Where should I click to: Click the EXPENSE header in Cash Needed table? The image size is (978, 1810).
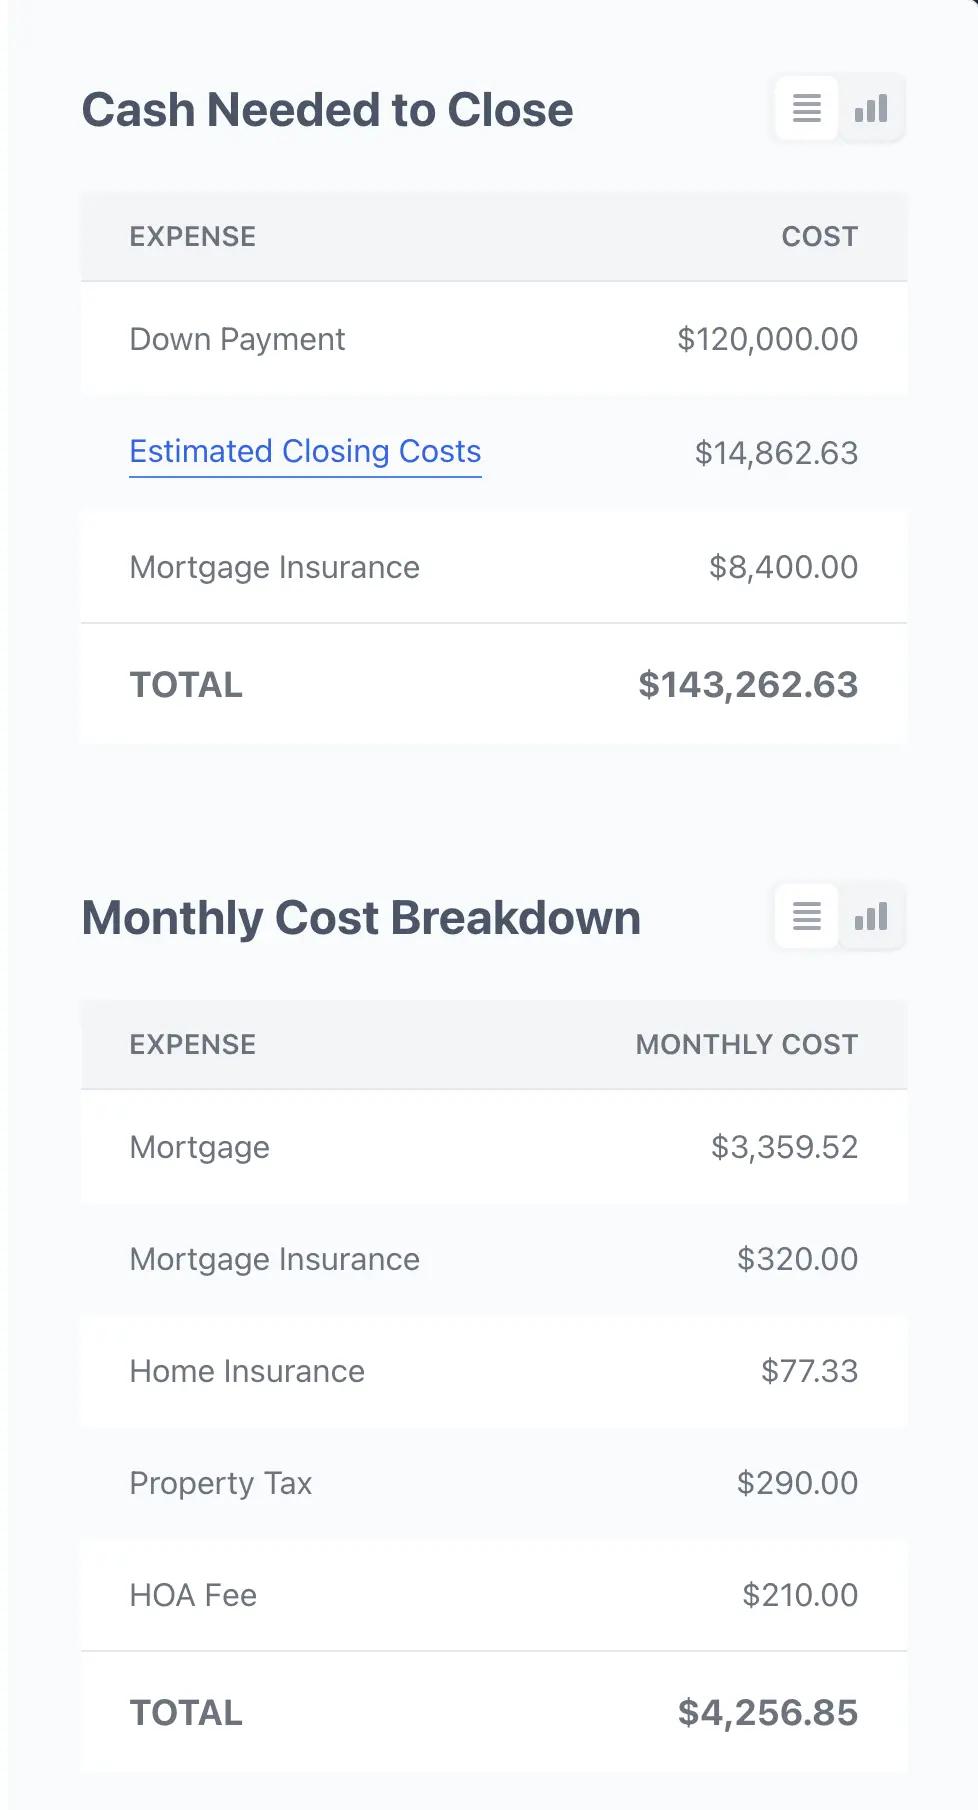pyautogui.click(x=193, y=237)
